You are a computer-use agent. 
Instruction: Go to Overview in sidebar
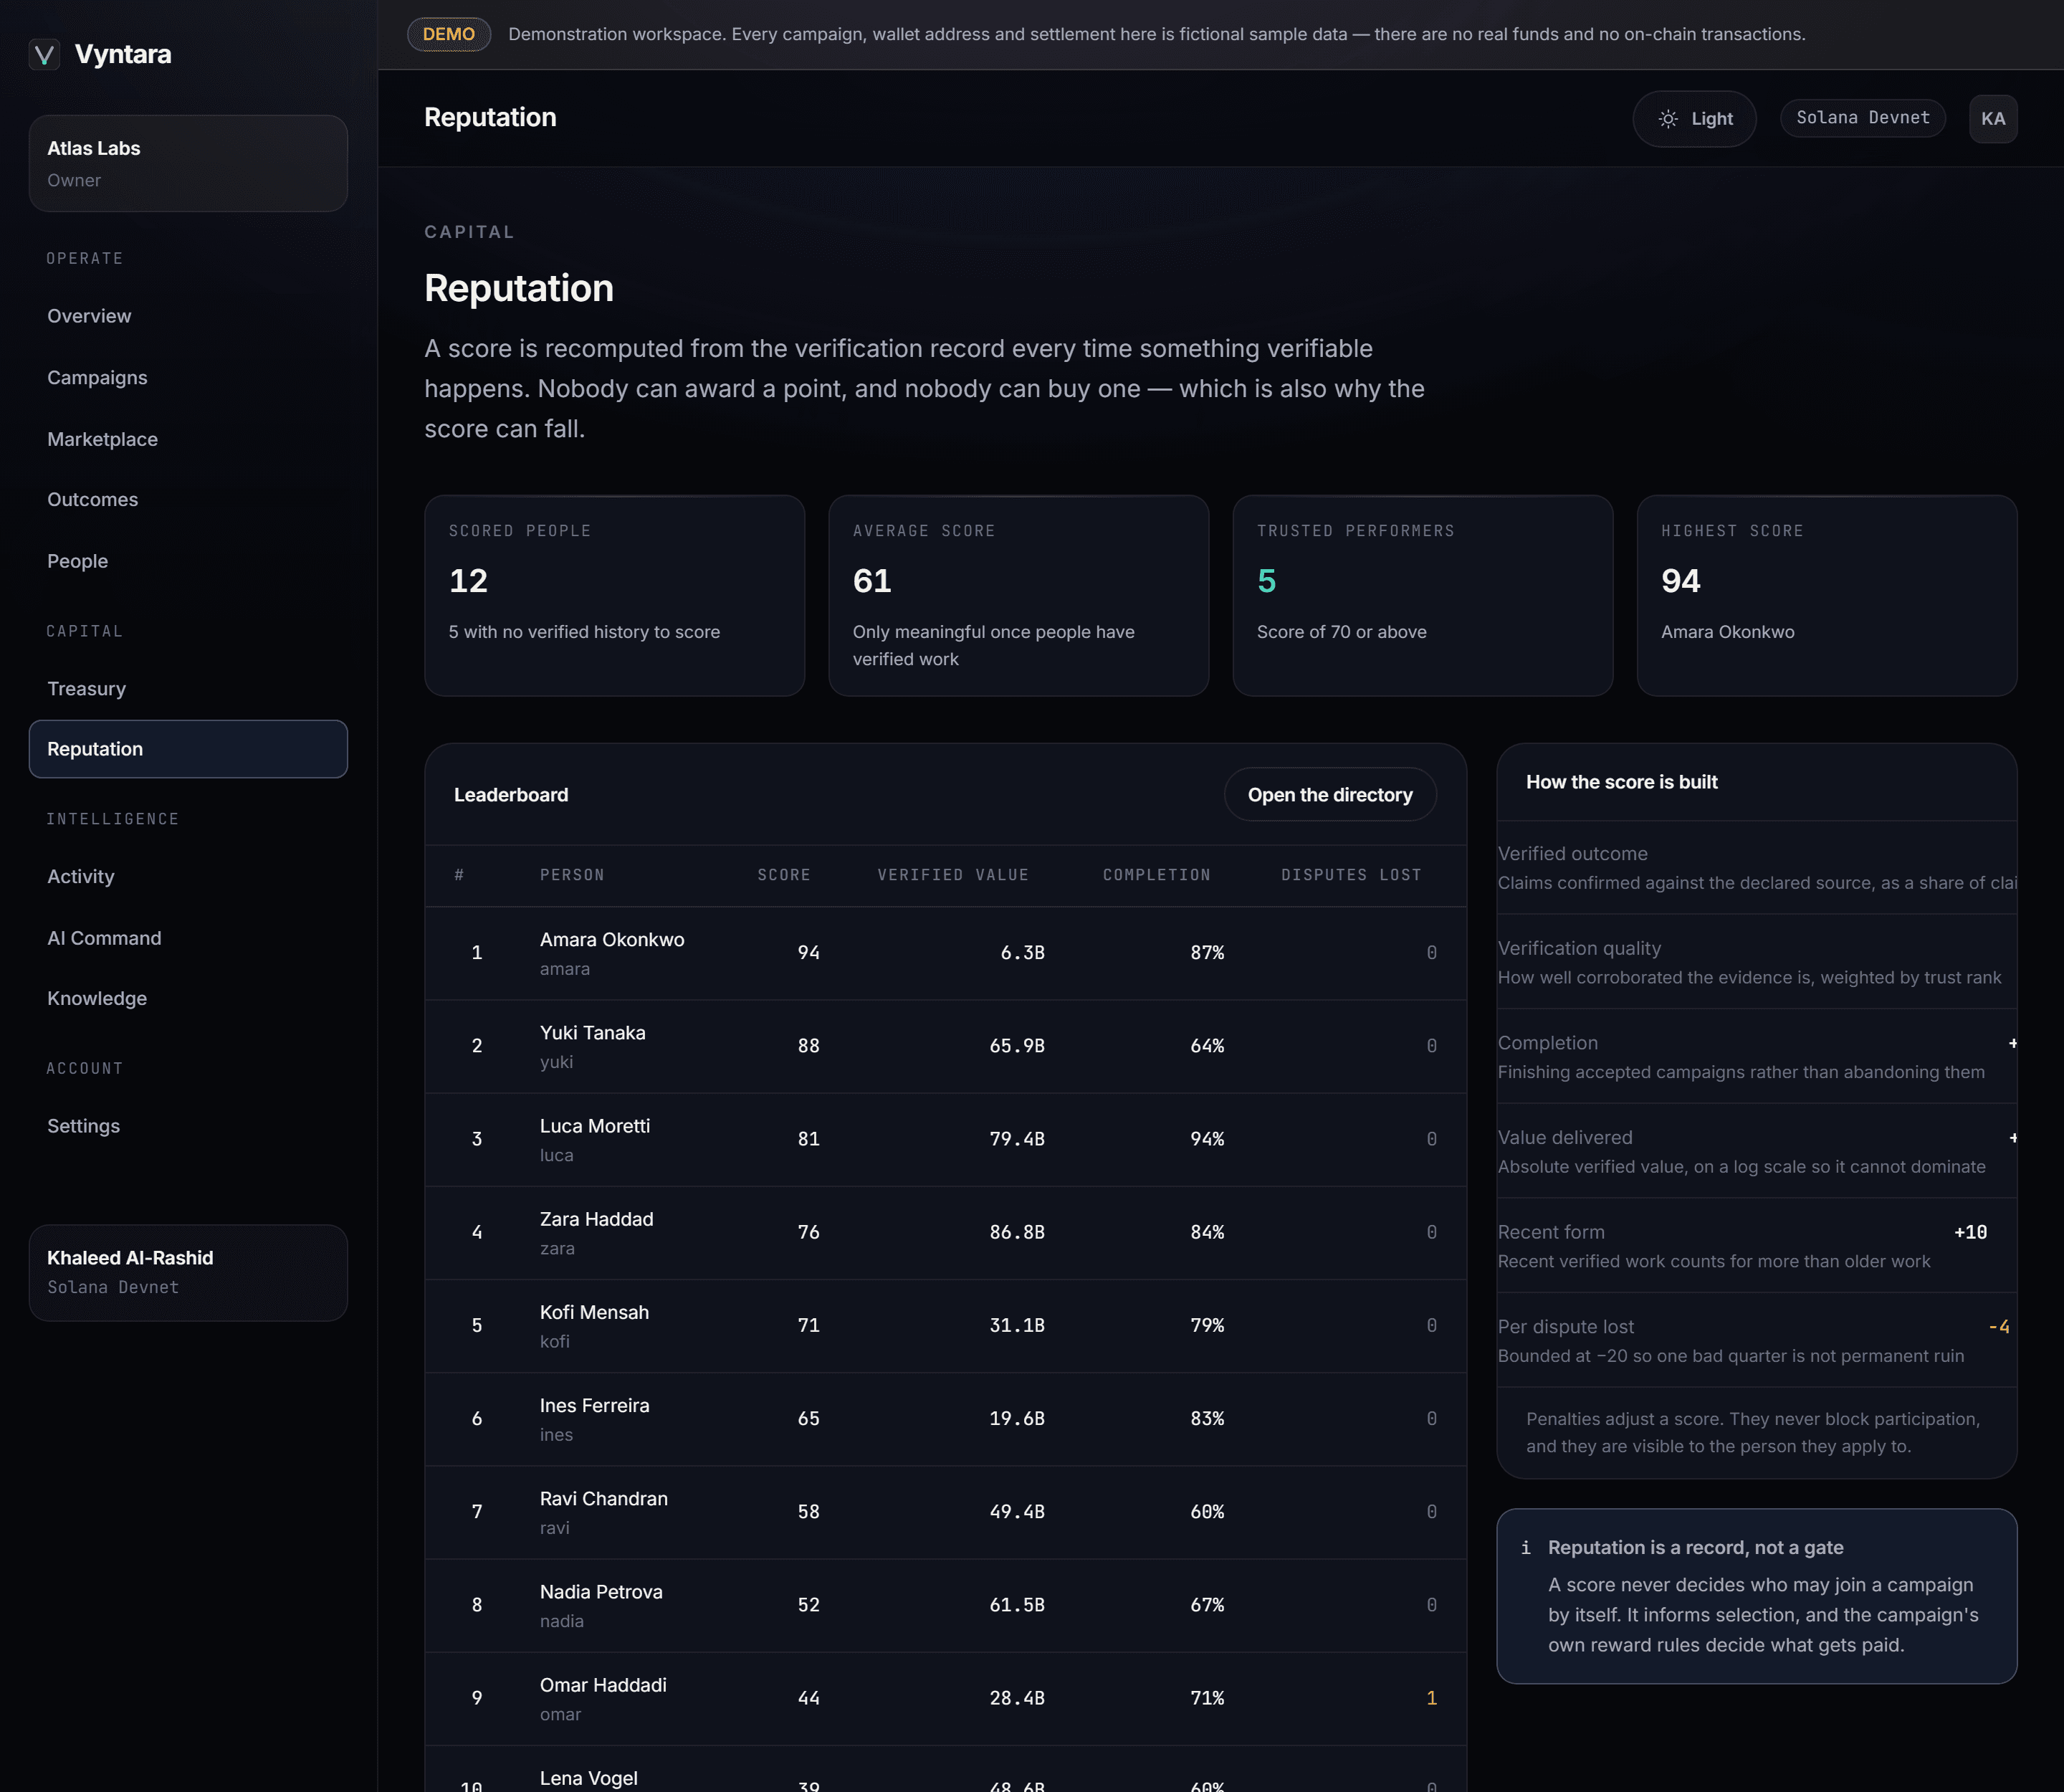[188, 316]
